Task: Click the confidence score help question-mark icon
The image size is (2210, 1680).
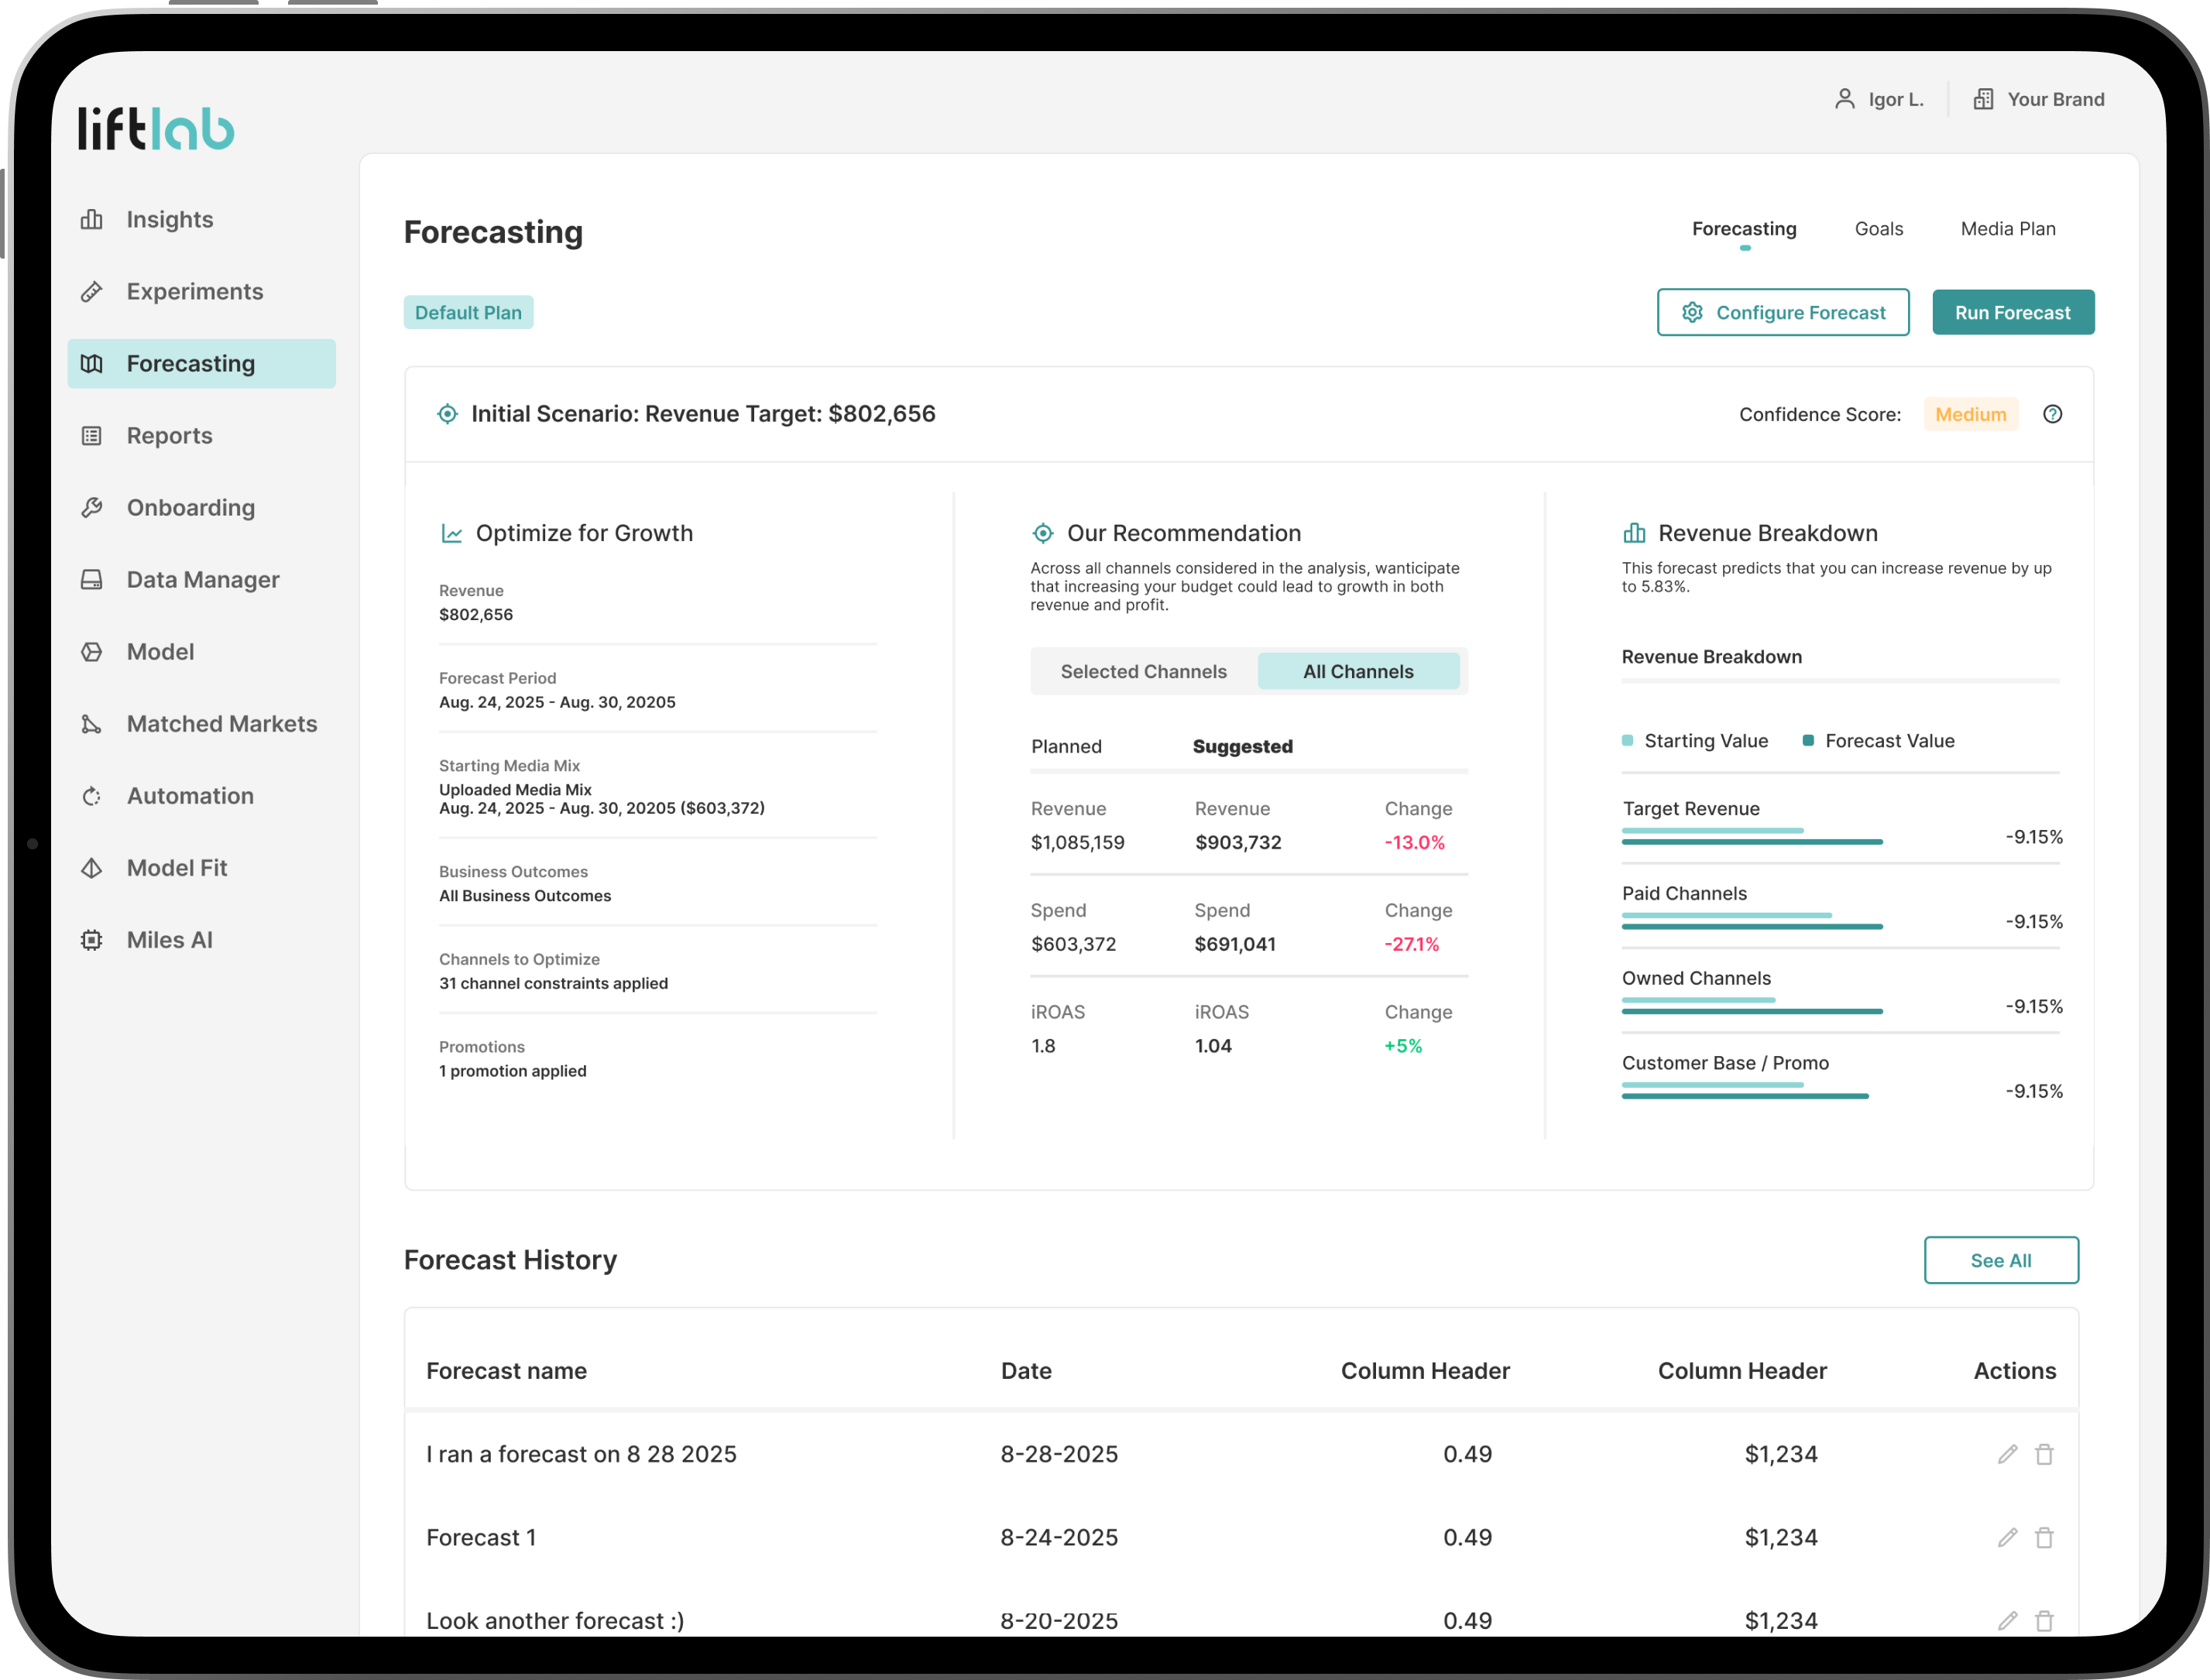Action: 2052,414
